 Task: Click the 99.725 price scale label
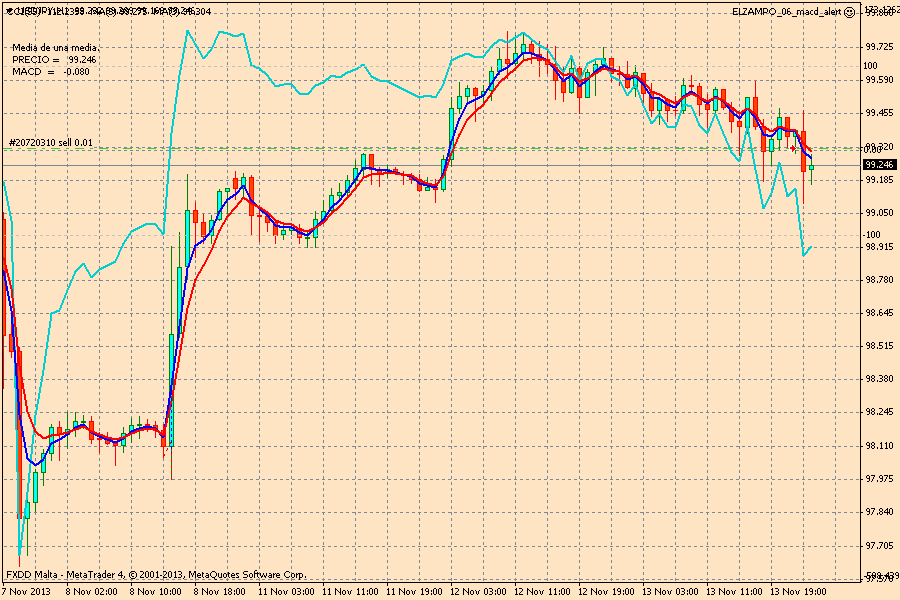click(x=879, y=46)
